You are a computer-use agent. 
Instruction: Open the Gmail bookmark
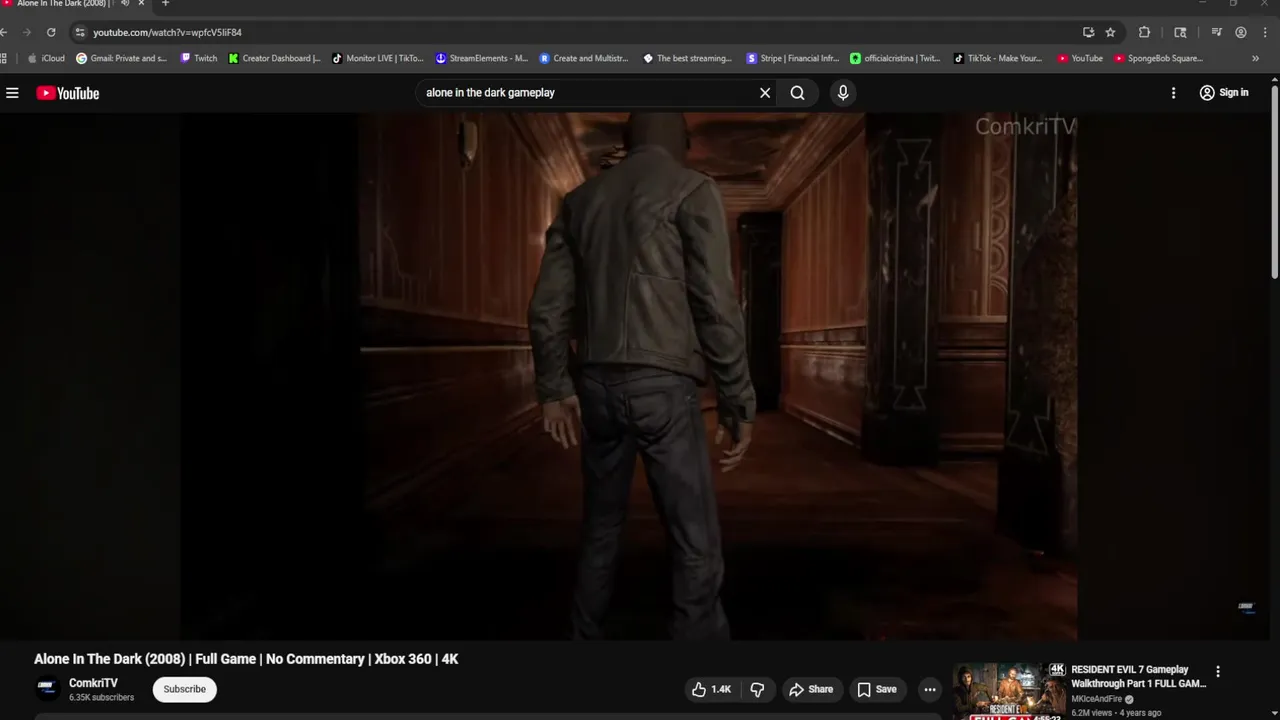[x=121, y=58]
